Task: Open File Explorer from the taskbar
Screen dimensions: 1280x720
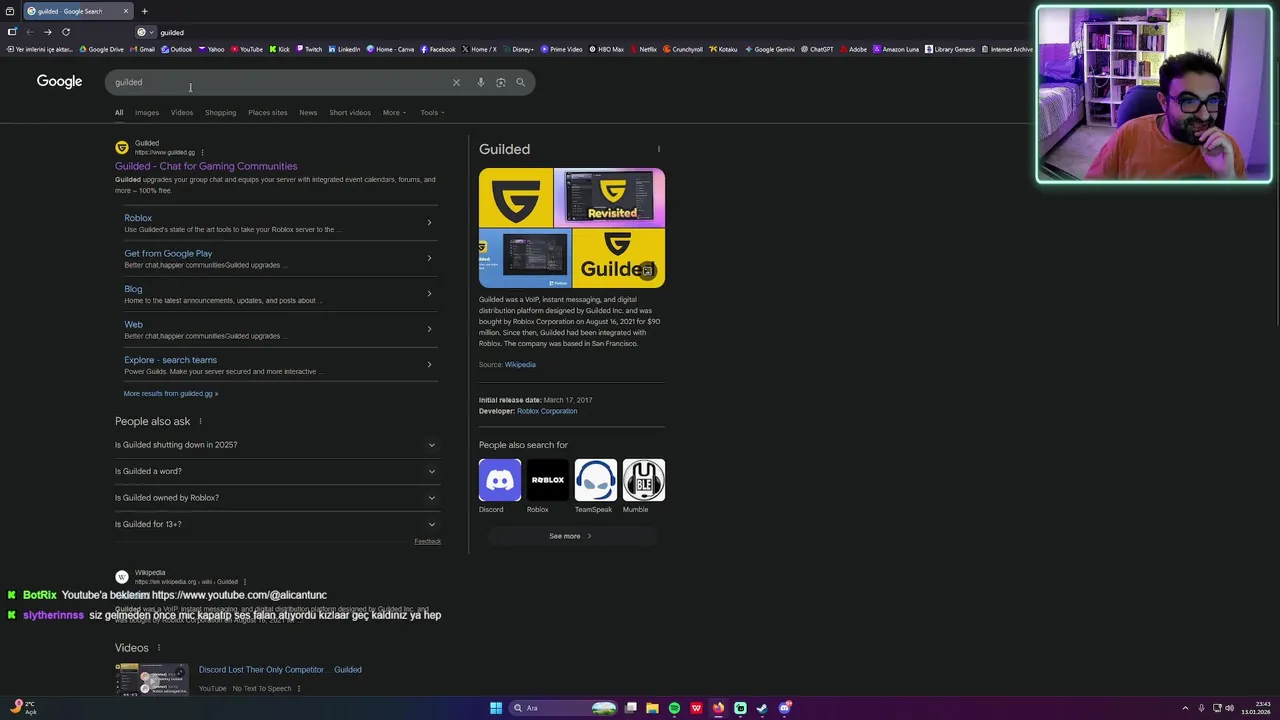Action: (652, 708)
